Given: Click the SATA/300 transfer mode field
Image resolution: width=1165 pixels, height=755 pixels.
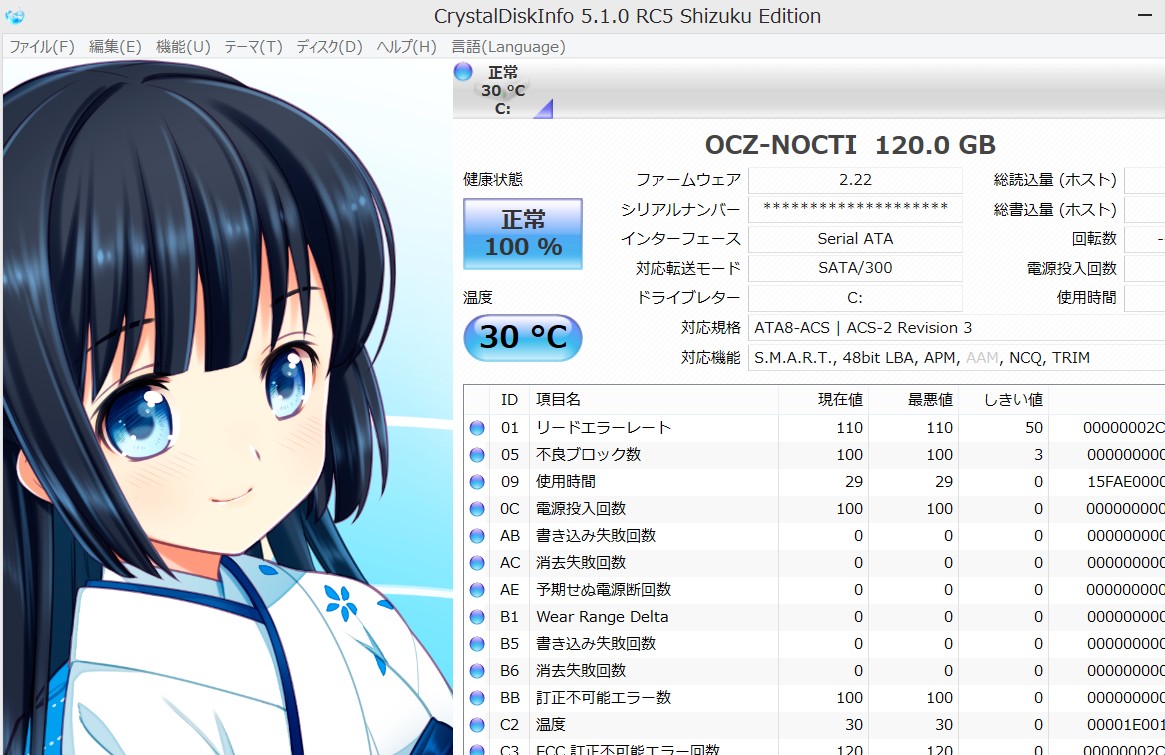Looking at the screenshot, I should click(855, 268).
